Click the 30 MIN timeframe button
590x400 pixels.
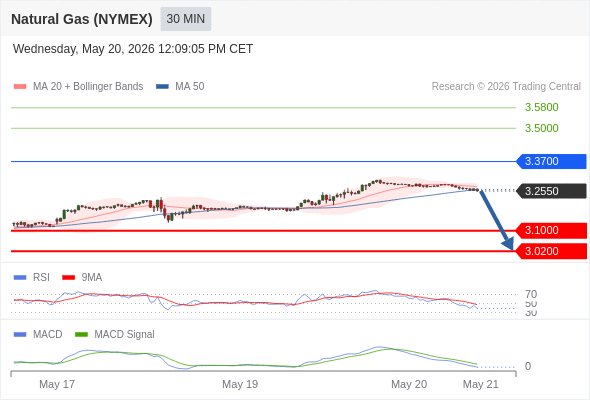[186, 19]
